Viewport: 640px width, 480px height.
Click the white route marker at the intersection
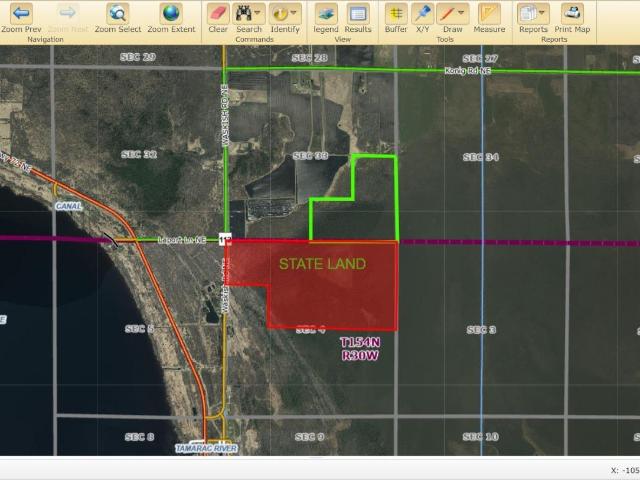[225, 240]
